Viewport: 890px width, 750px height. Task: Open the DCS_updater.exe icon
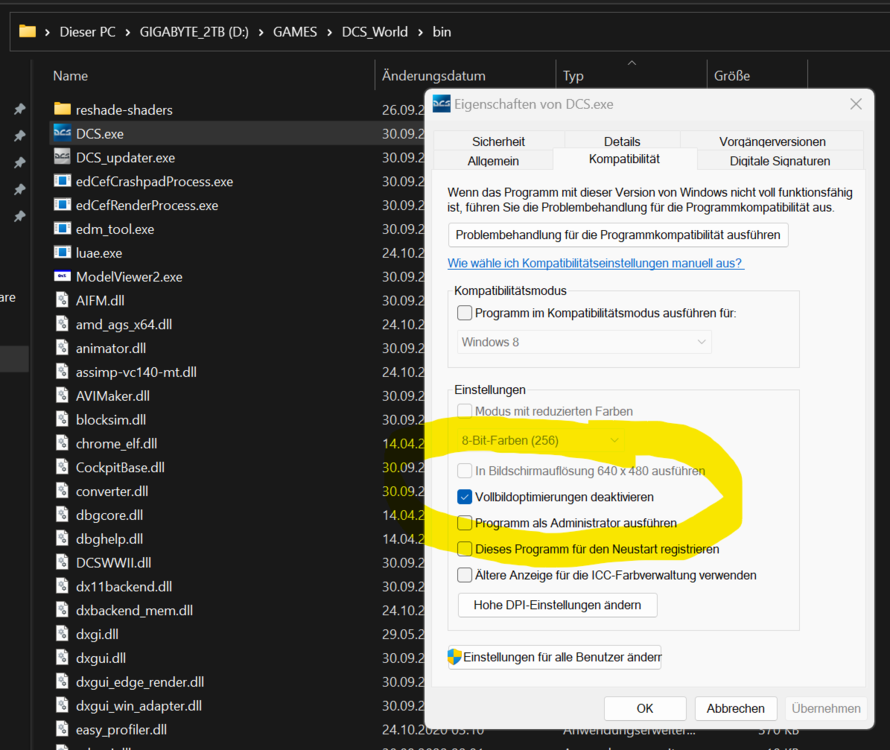pyautogui.click(x=62, y=157)
